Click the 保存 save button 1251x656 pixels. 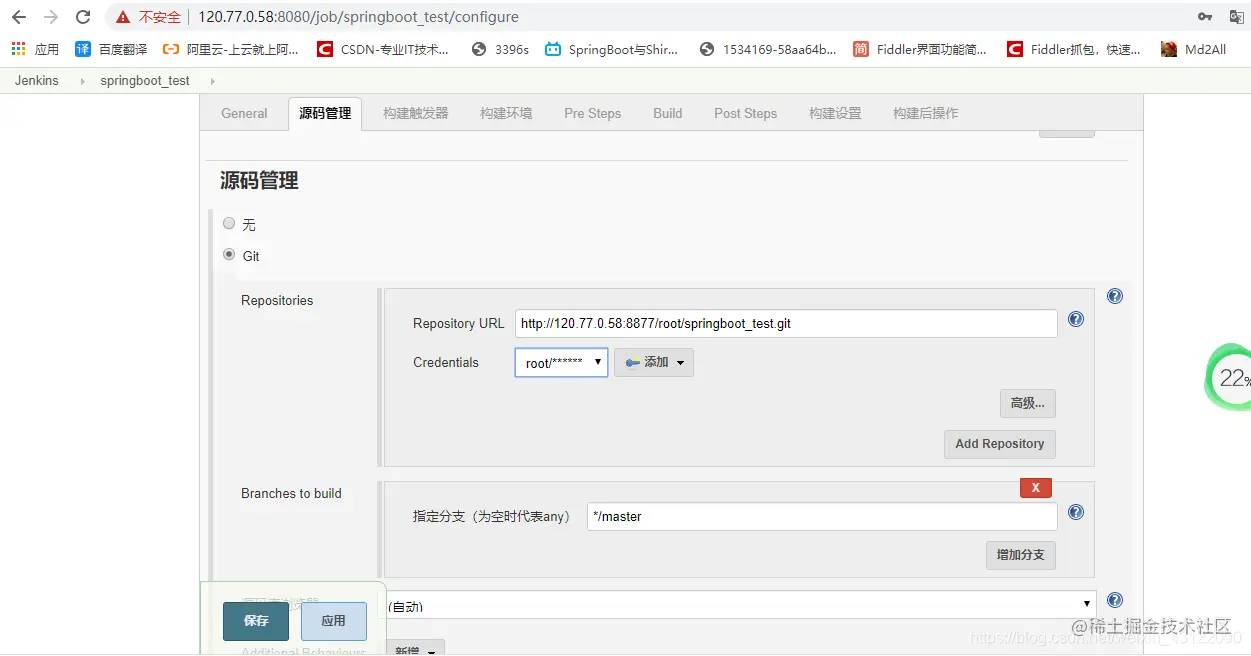(256, 621)
